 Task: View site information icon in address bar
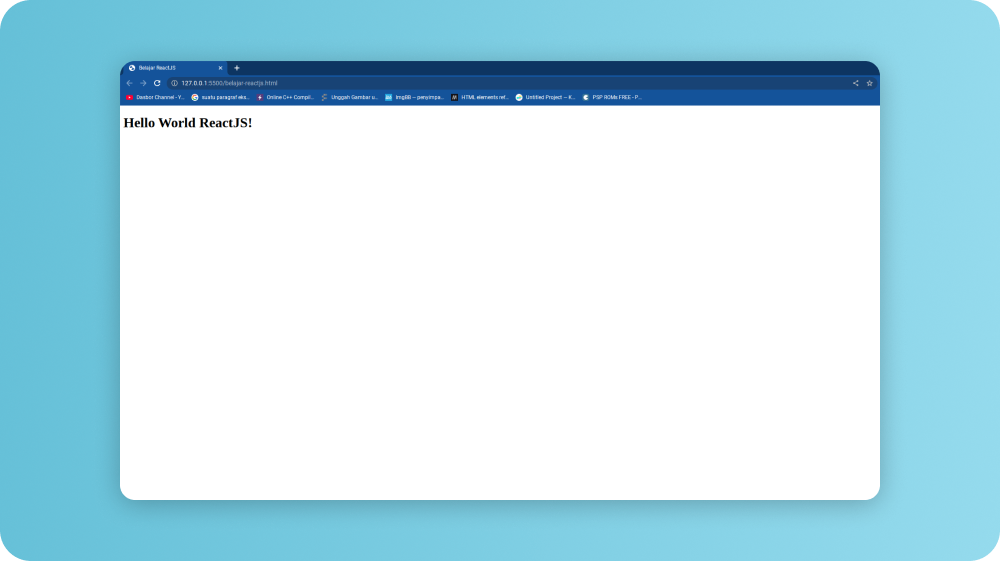click(x=174, y=83)
